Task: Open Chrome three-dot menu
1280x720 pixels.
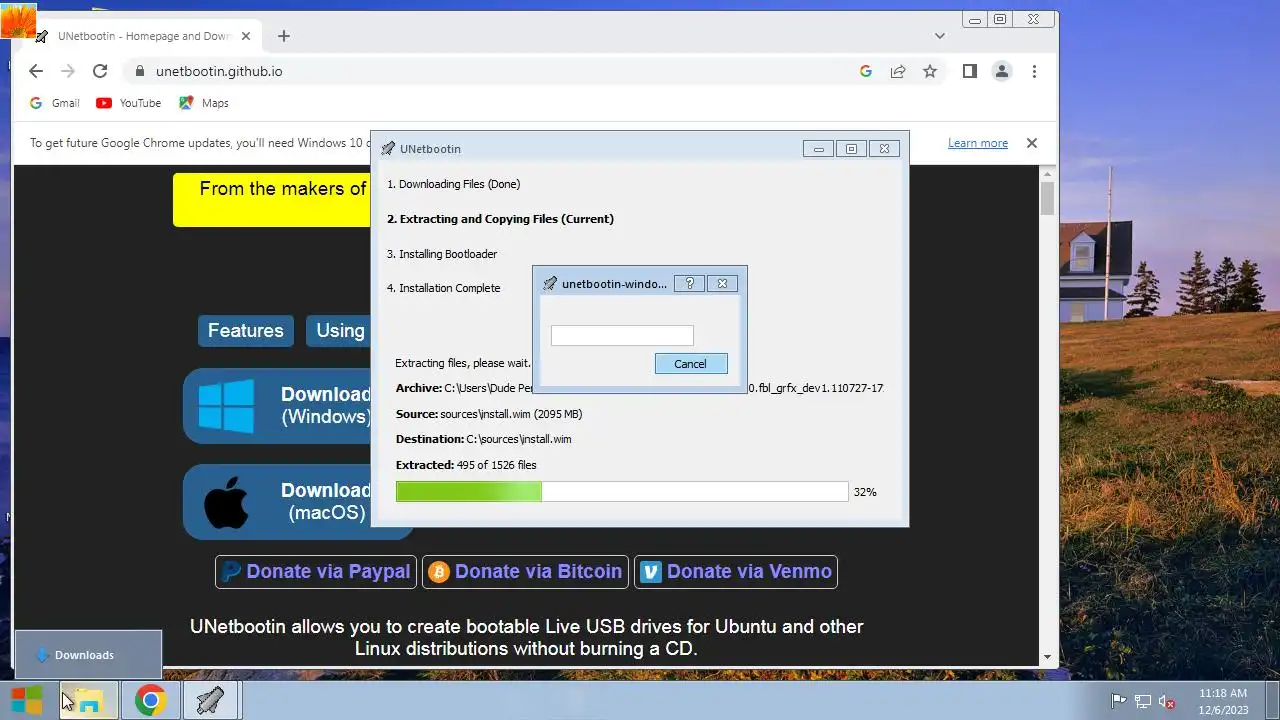Action: pos(1034,71)
